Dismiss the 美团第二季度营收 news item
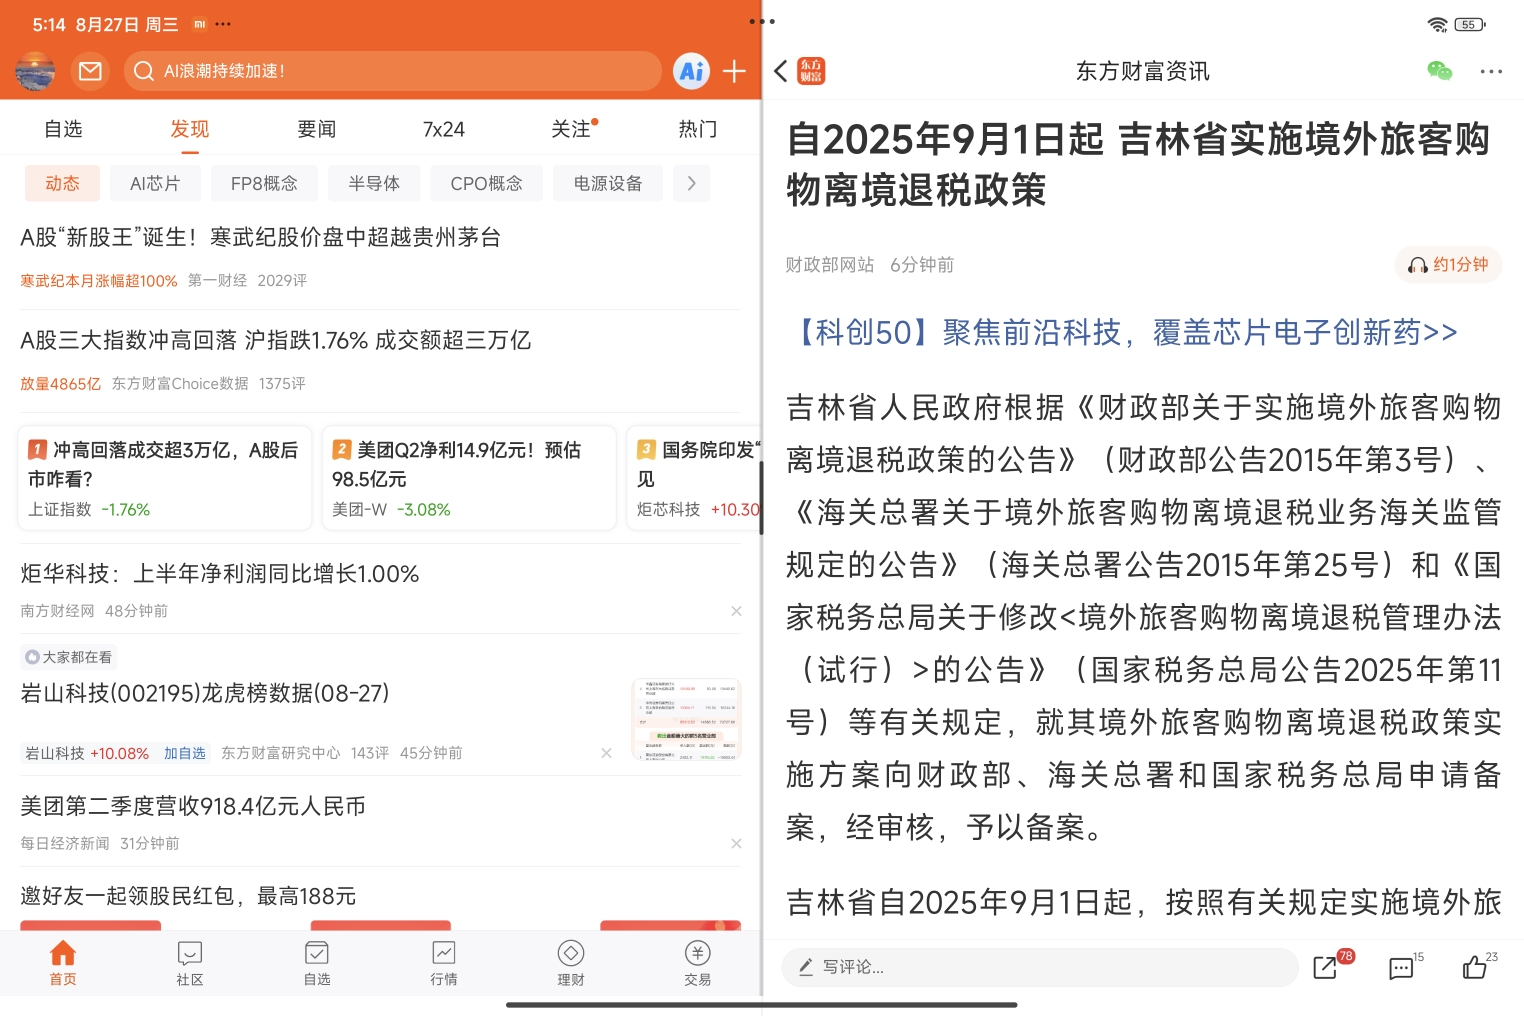The height and width of the screenshot is (1016, 1524). click(736, 844)
